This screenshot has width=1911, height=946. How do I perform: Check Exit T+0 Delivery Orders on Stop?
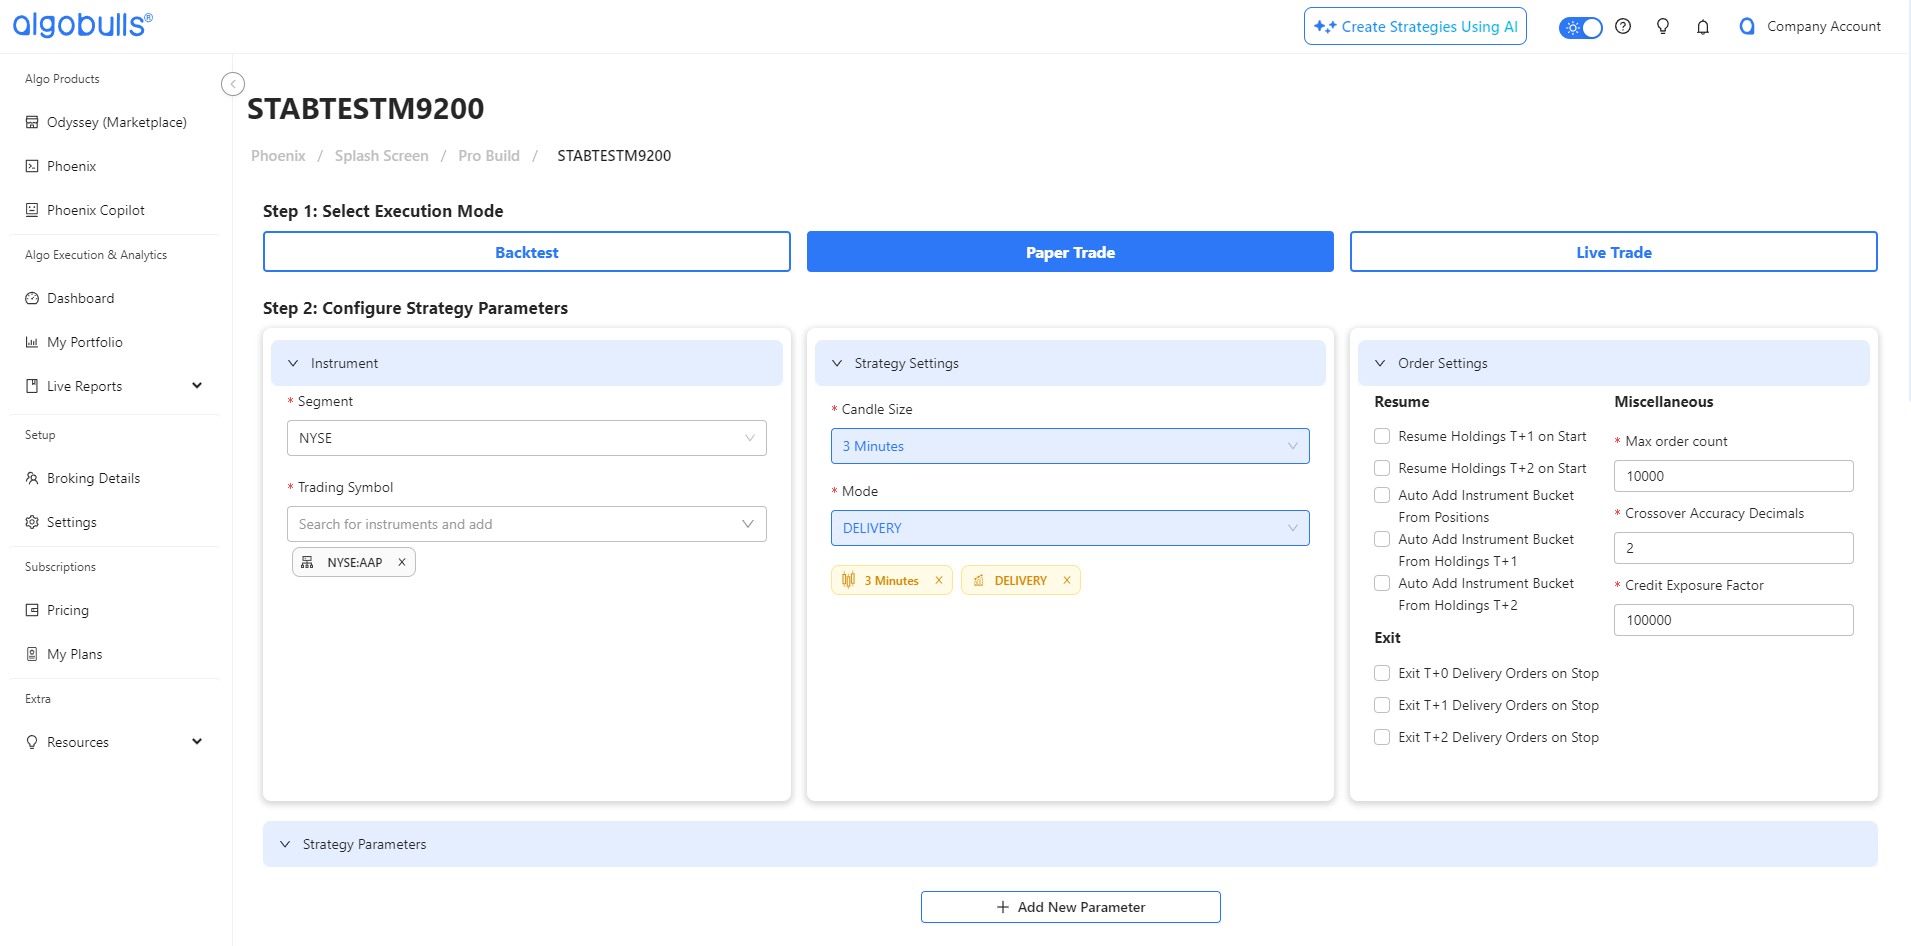click(x=1382, y=673)
